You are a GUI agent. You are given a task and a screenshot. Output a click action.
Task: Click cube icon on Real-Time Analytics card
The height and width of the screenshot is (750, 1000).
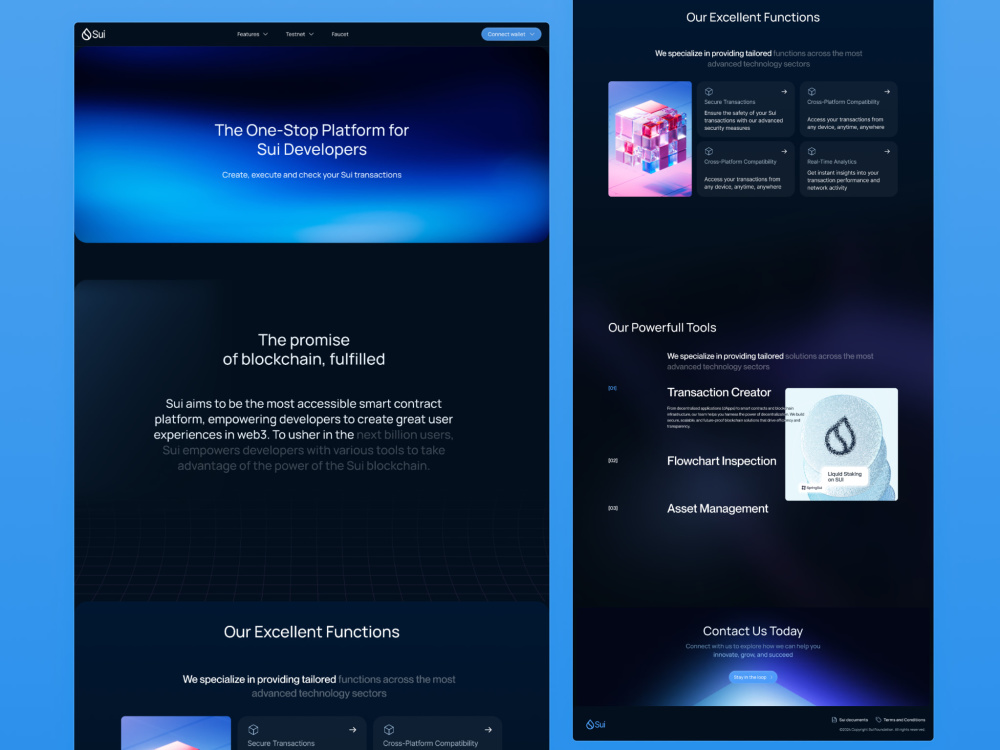[x=812, y=152]
